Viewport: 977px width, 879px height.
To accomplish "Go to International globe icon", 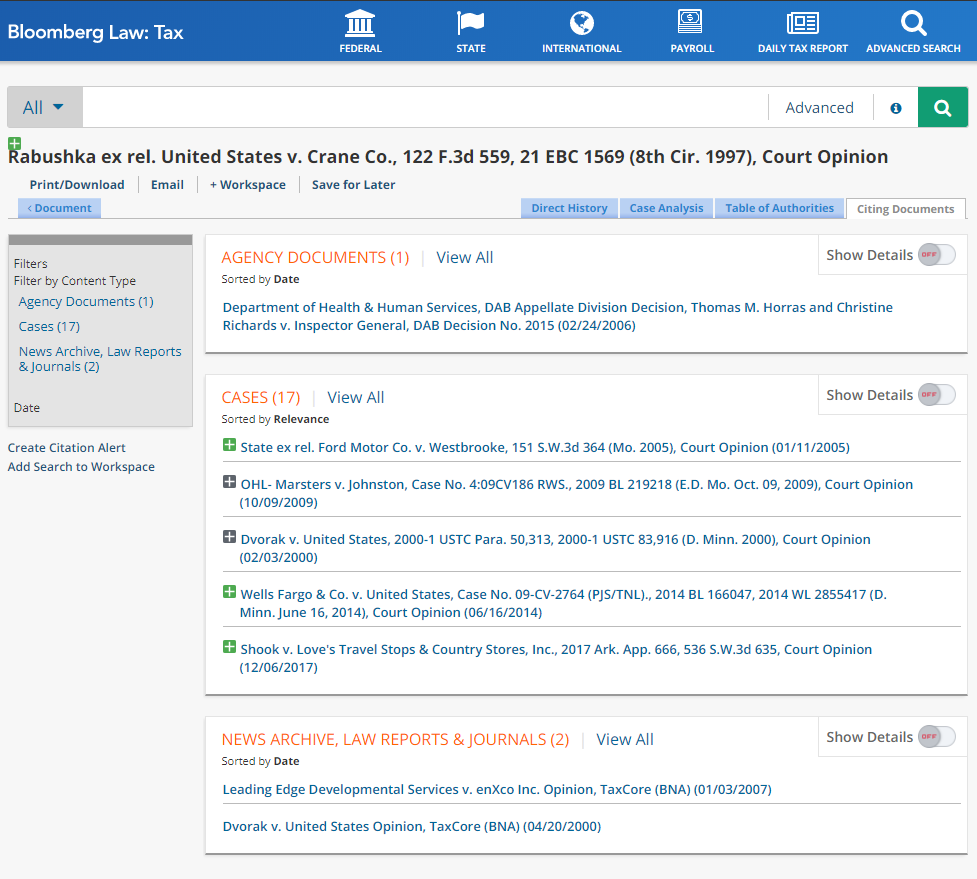I will [x=581, y=23].
